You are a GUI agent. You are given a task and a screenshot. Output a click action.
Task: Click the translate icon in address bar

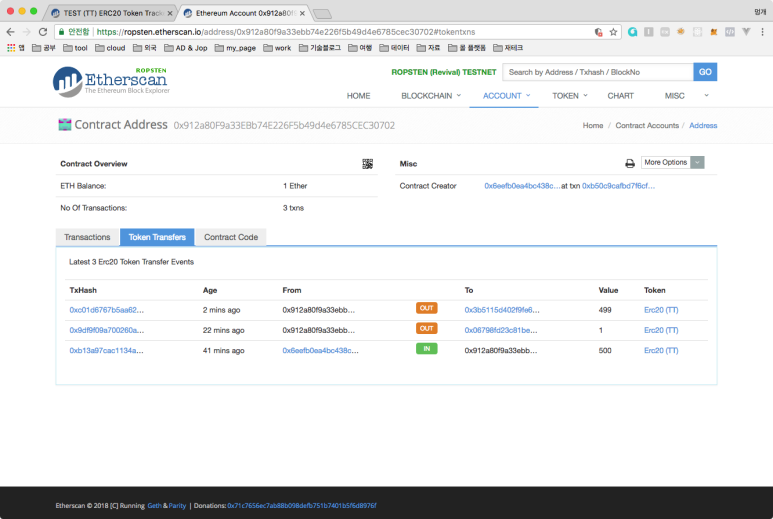(598, 32)
